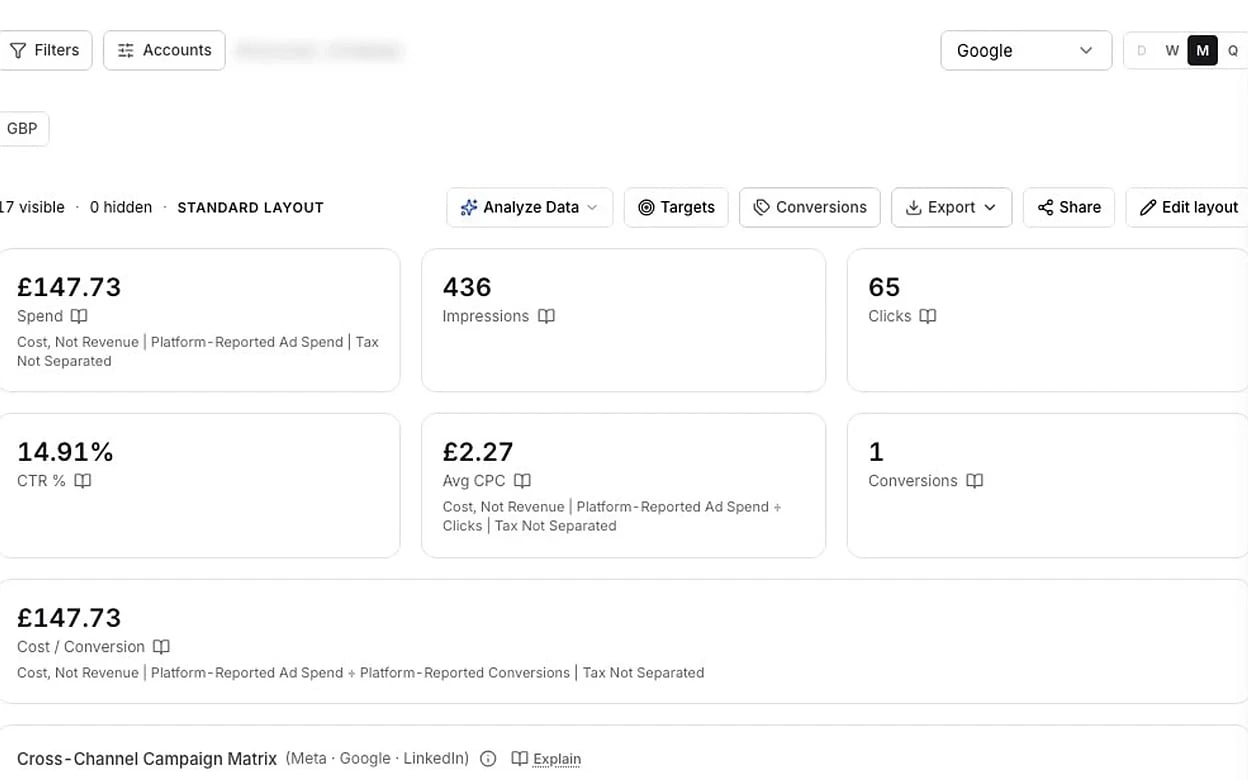Open the book icon next to Clicks
The height and width of the screenshot is (780, 1248).
[928, 316]
